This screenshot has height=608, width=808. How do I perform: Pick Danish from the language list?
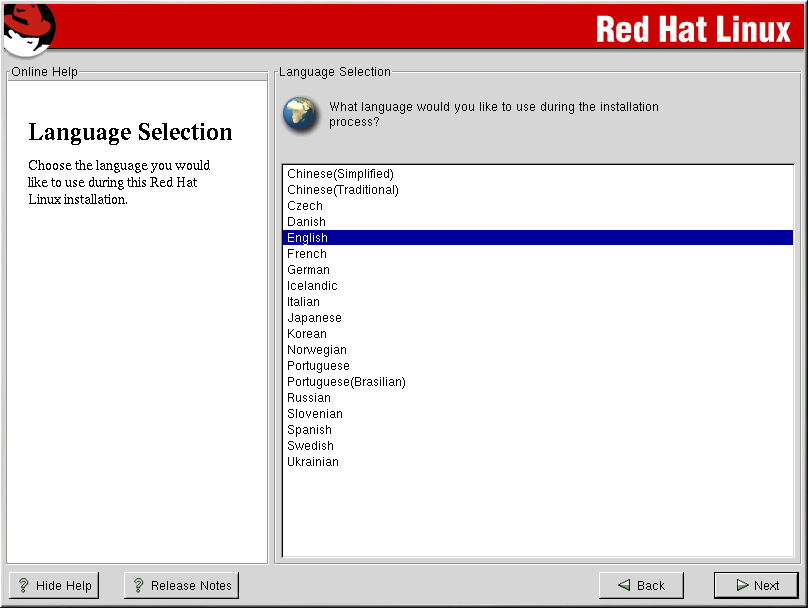click(306, 222)
